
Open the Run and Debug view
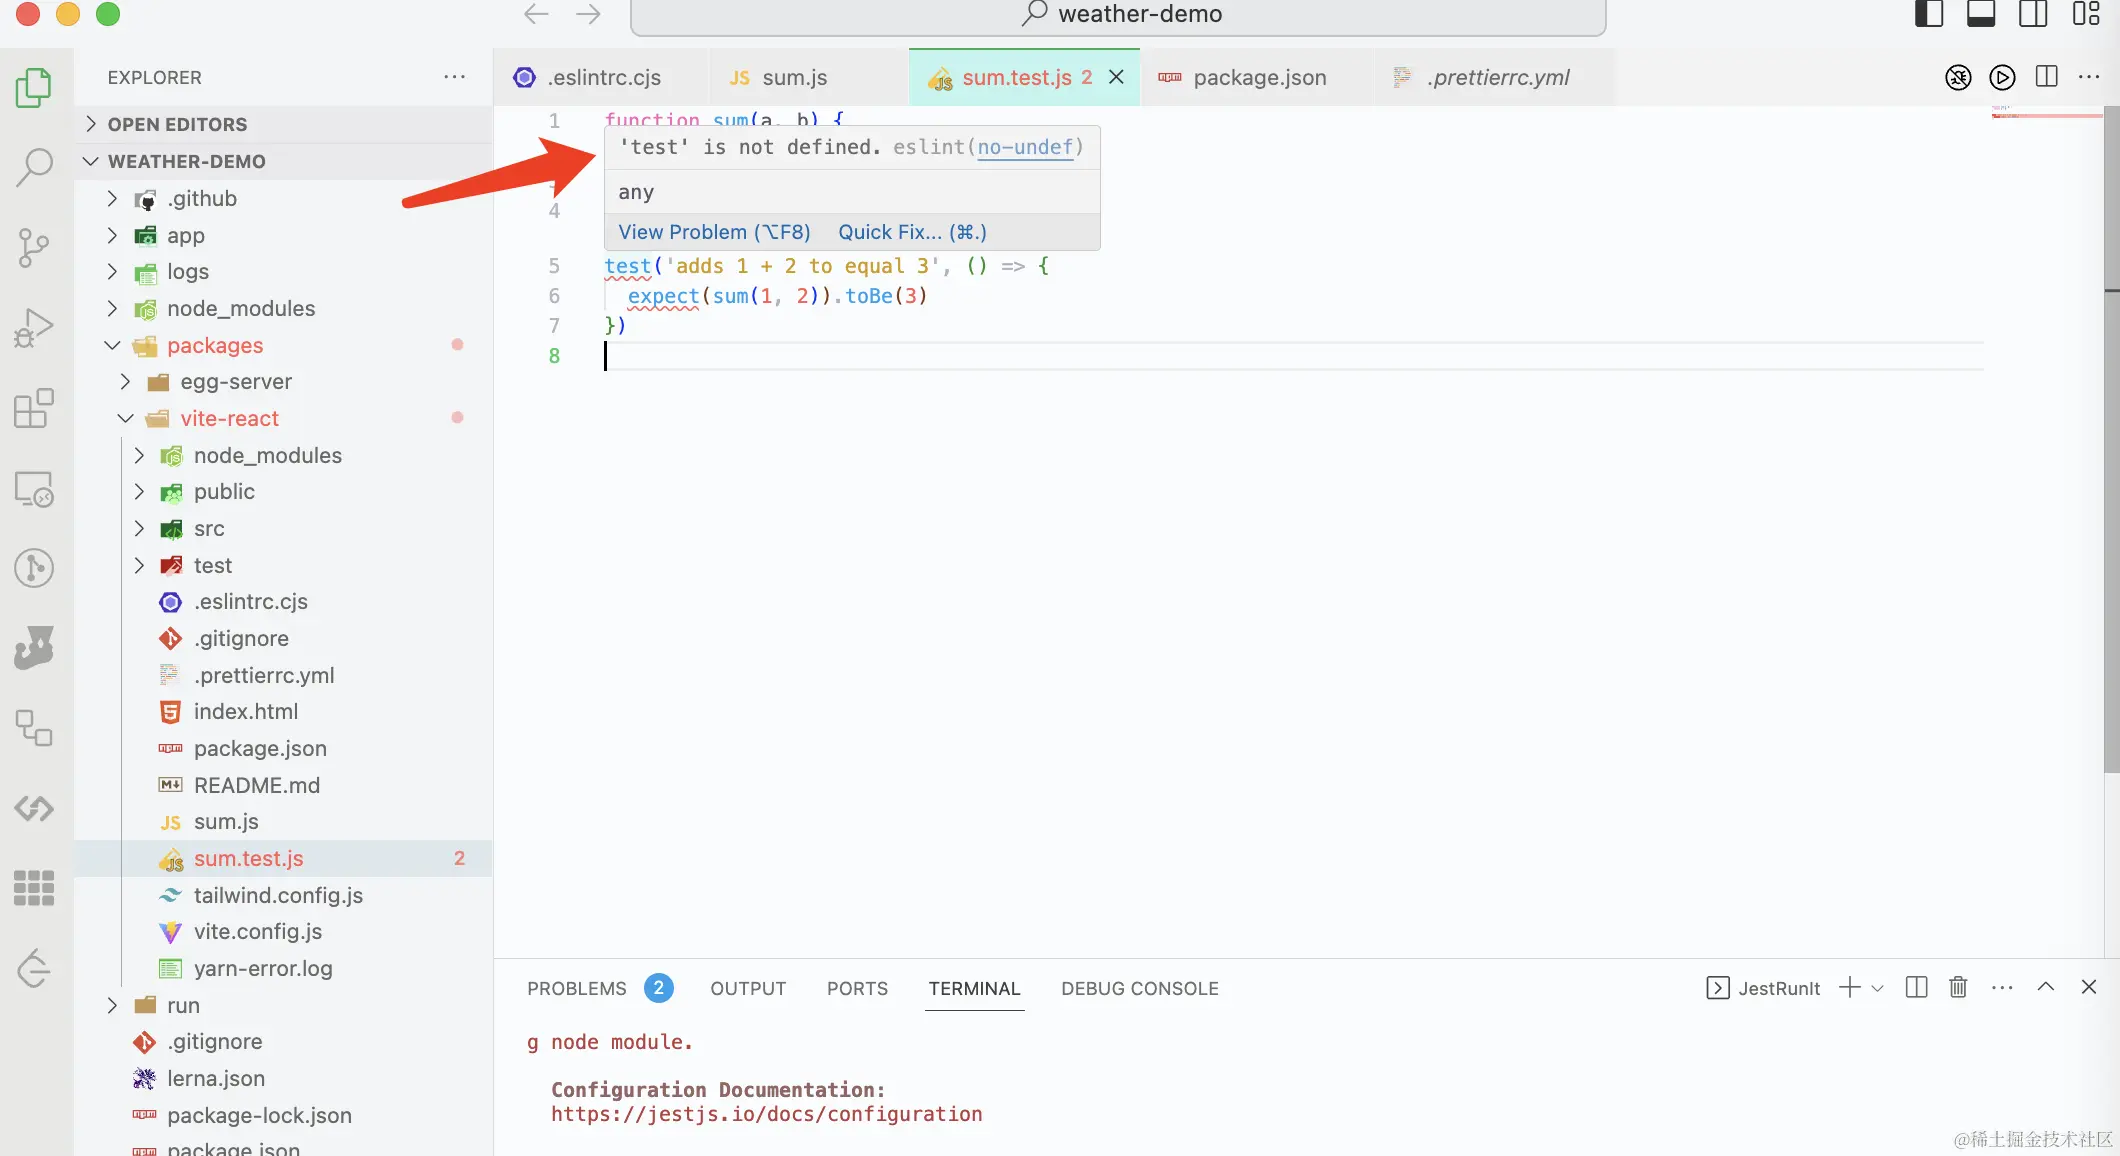tap(35, 327)
